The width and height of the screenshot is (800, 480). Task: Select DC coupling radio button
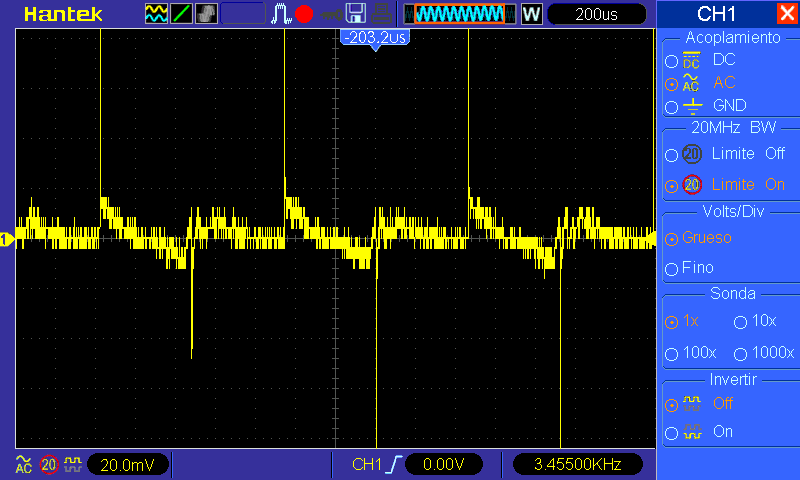pyautogui.click(x=671, y=61)
